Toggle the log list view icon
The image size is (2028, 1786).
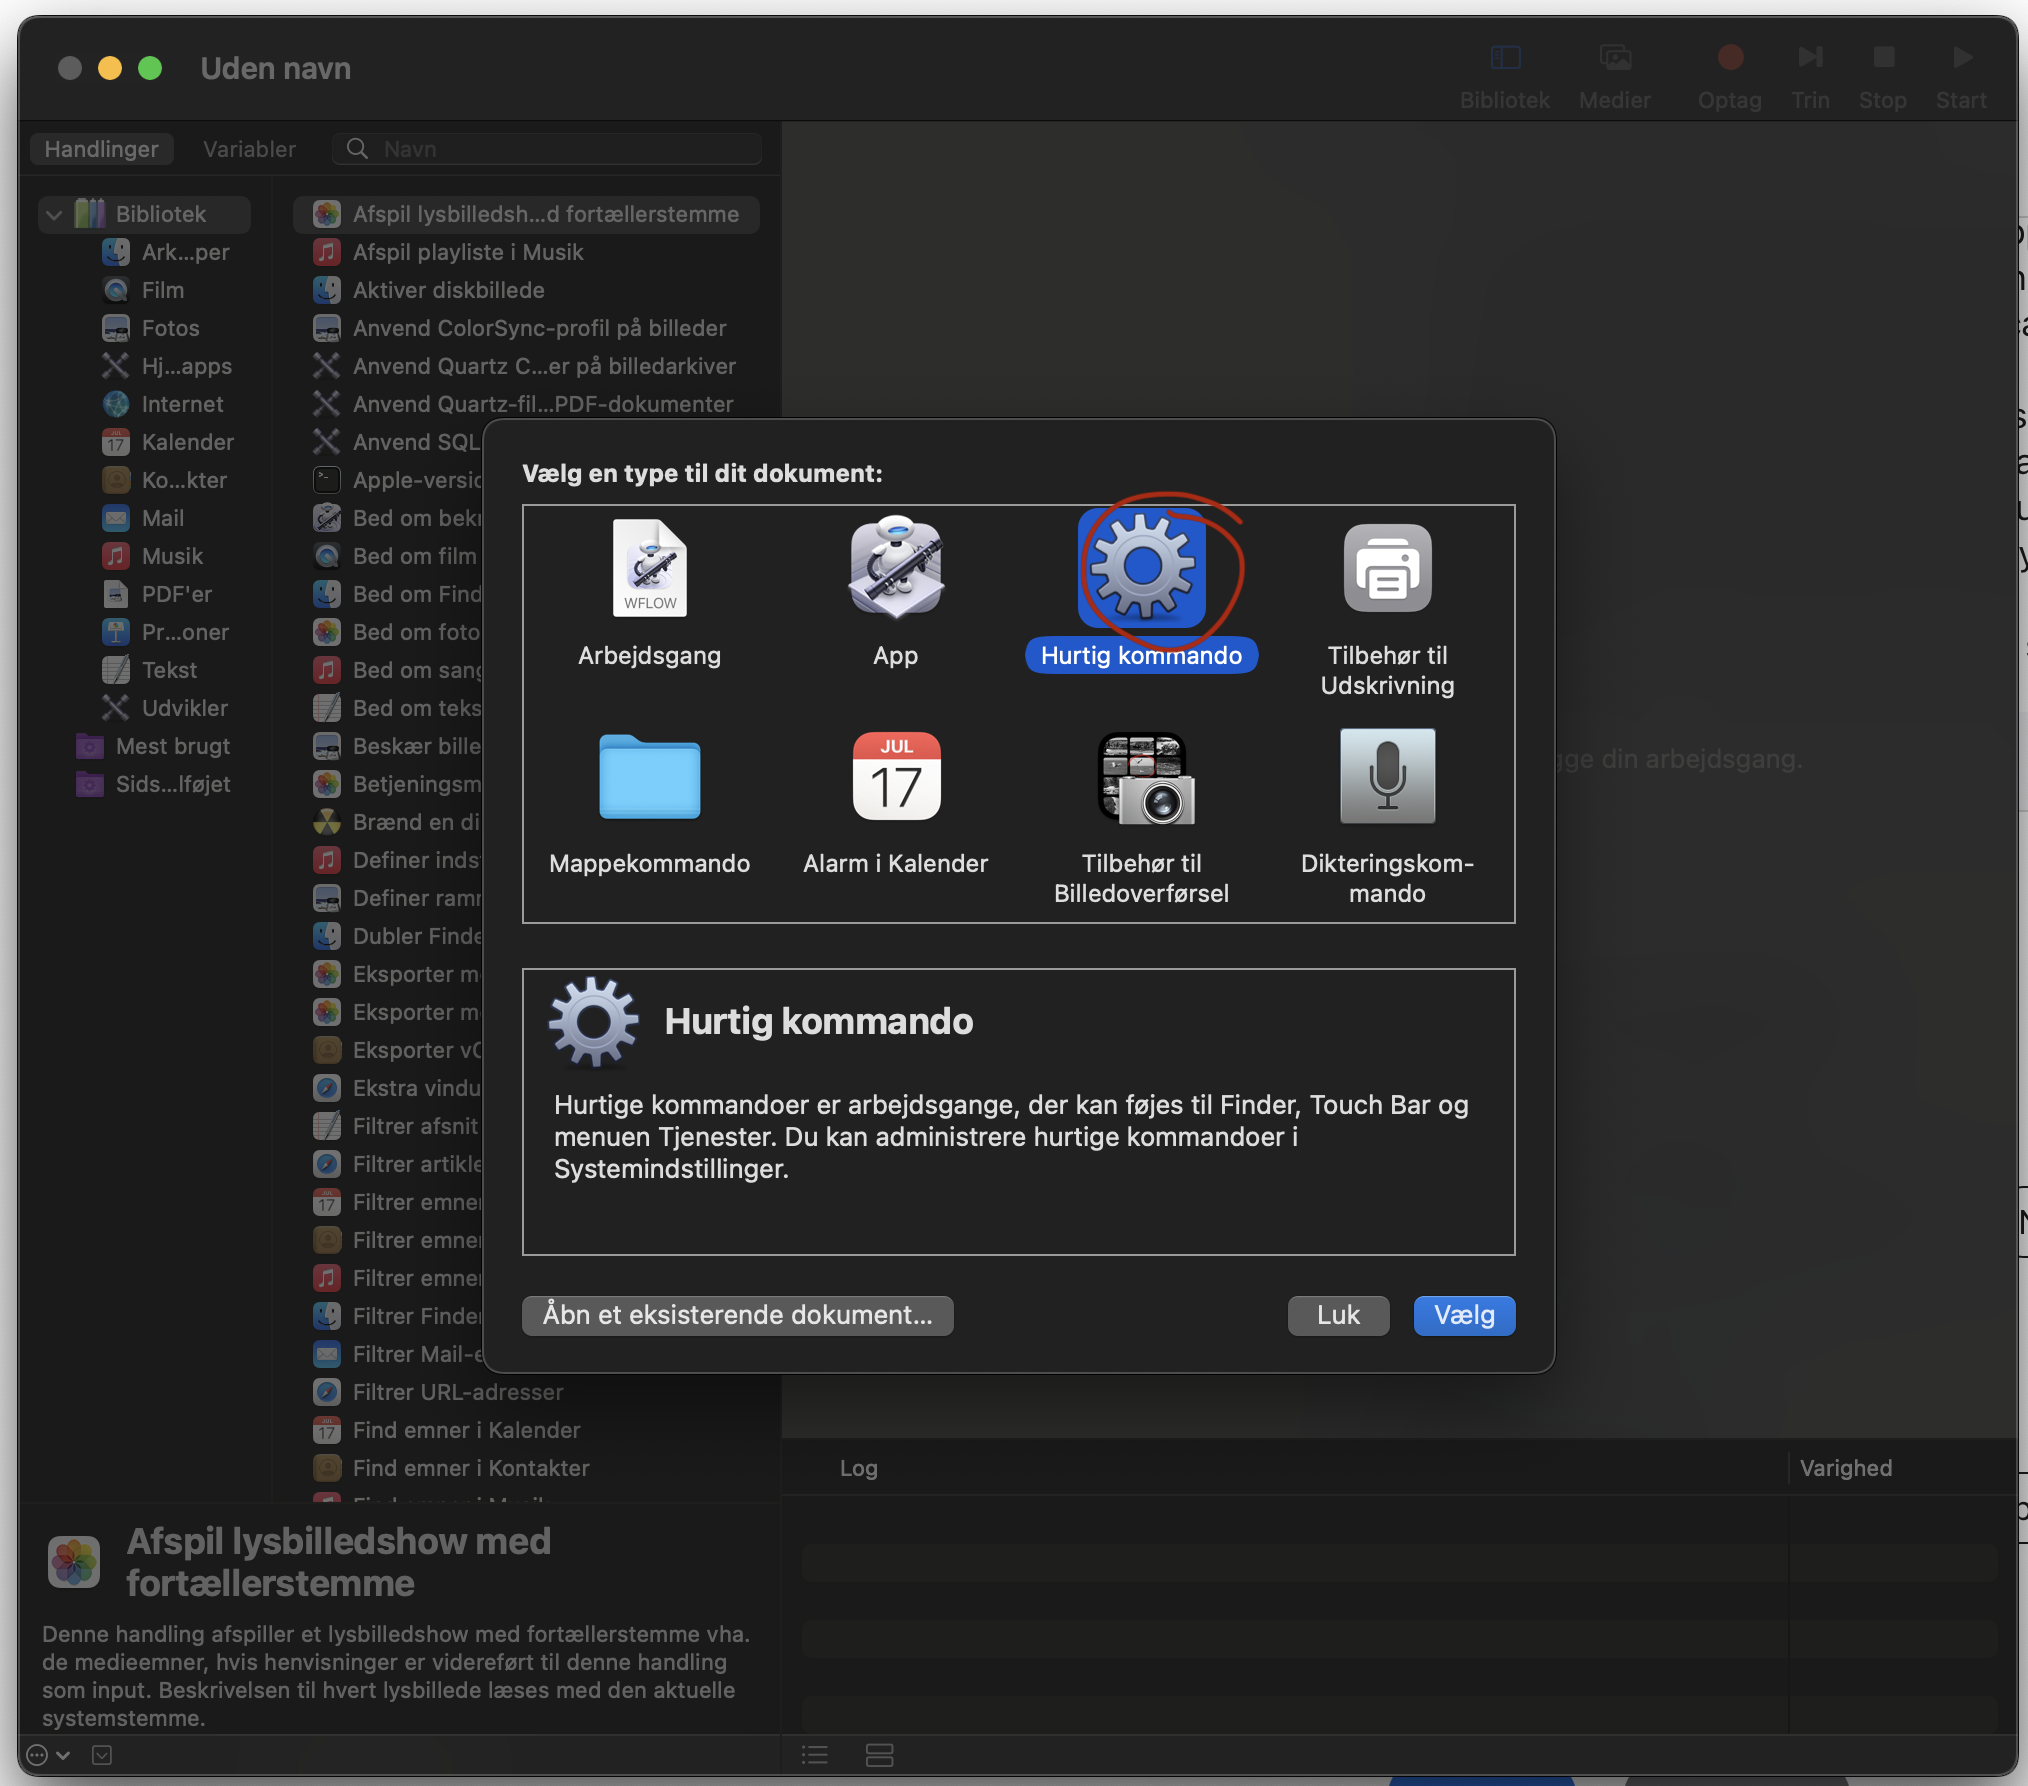(815, 1755)
